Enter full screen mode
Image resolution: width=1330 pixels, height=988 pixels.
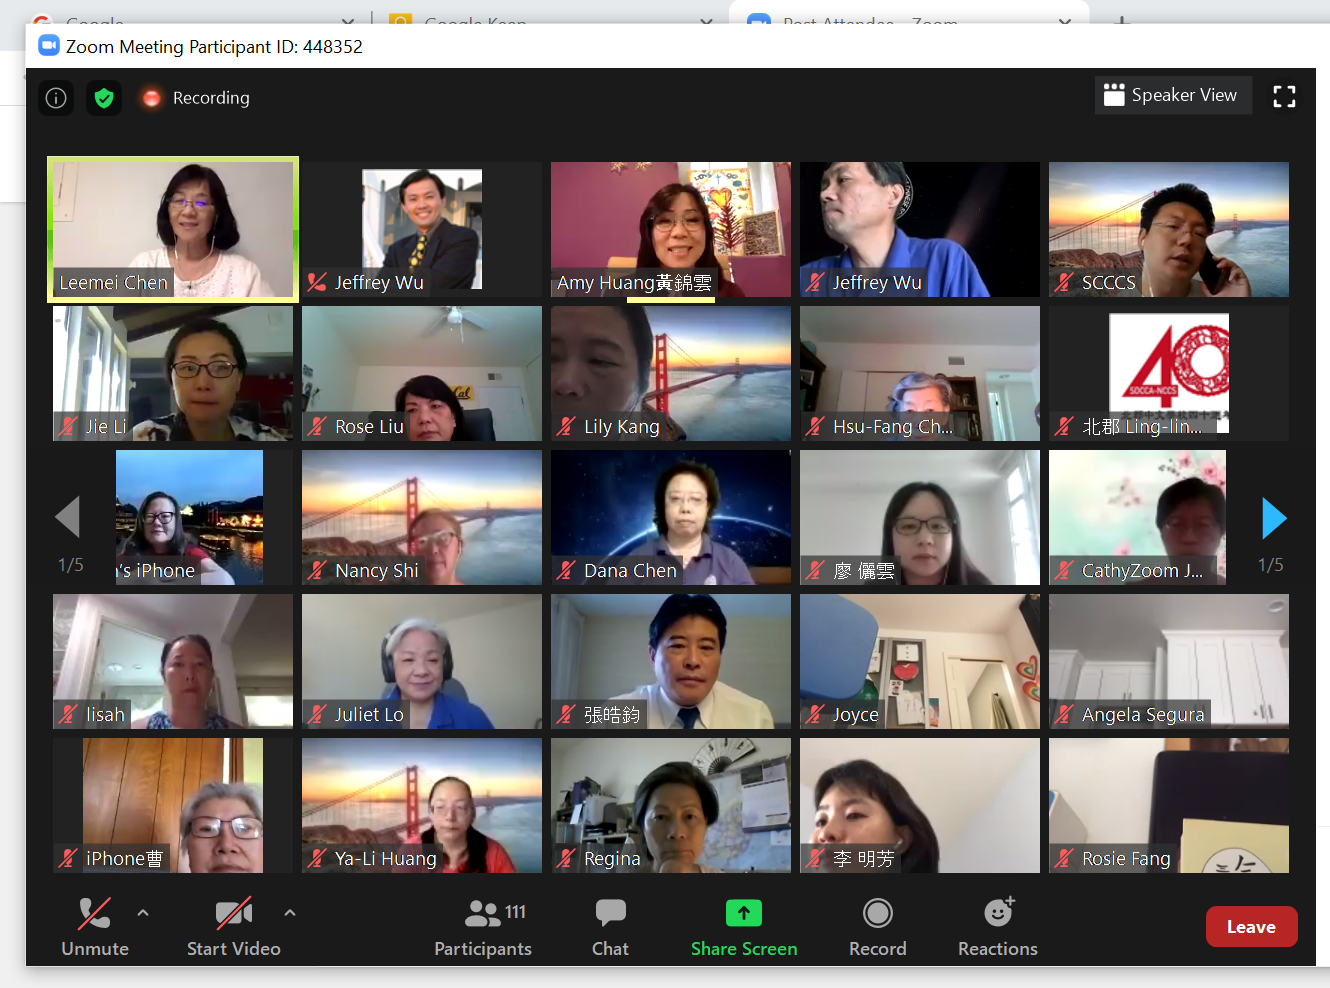(1284, 96)
